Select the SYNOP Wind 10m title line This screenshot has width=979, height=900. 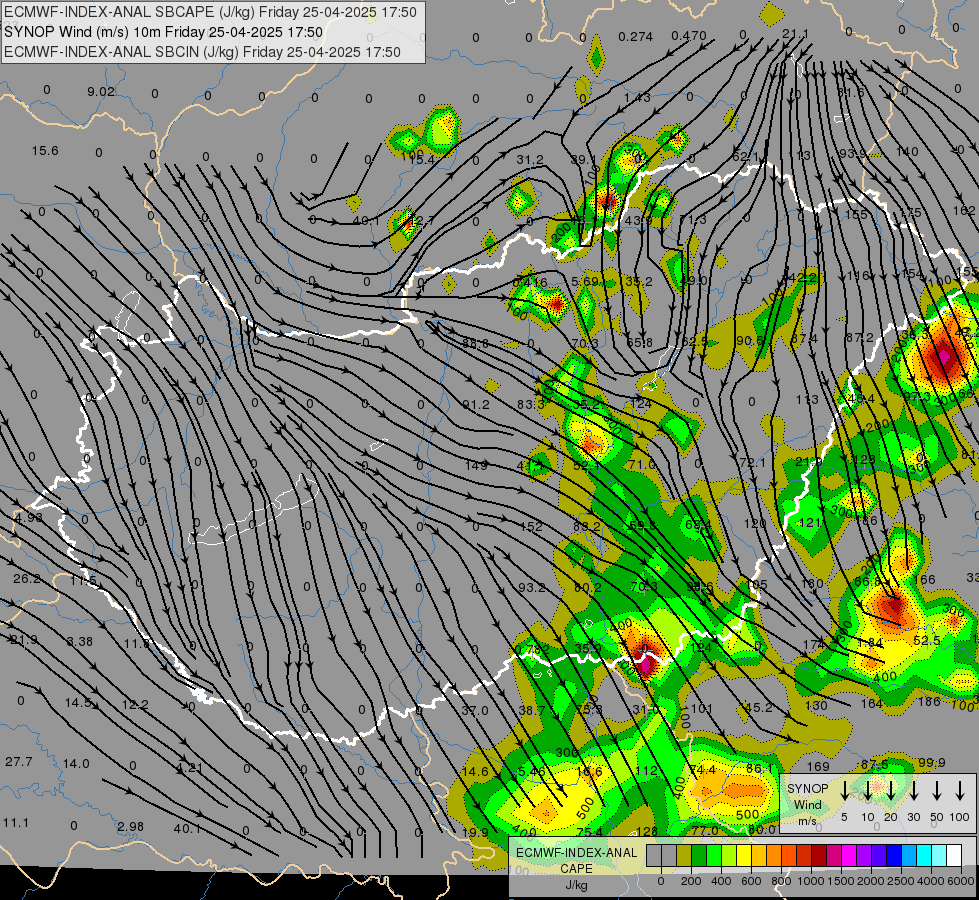(163, 32)
